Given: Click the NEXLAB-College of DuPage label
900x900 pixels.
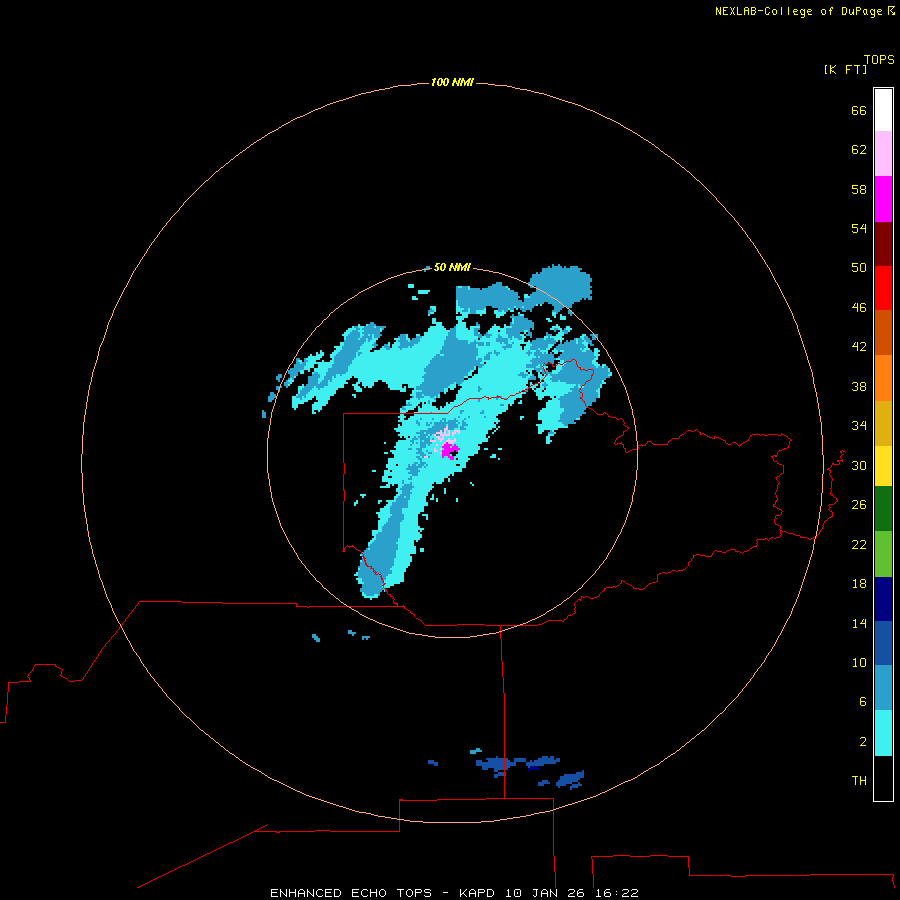Looking at the screenshot, I should pos(798,11).
